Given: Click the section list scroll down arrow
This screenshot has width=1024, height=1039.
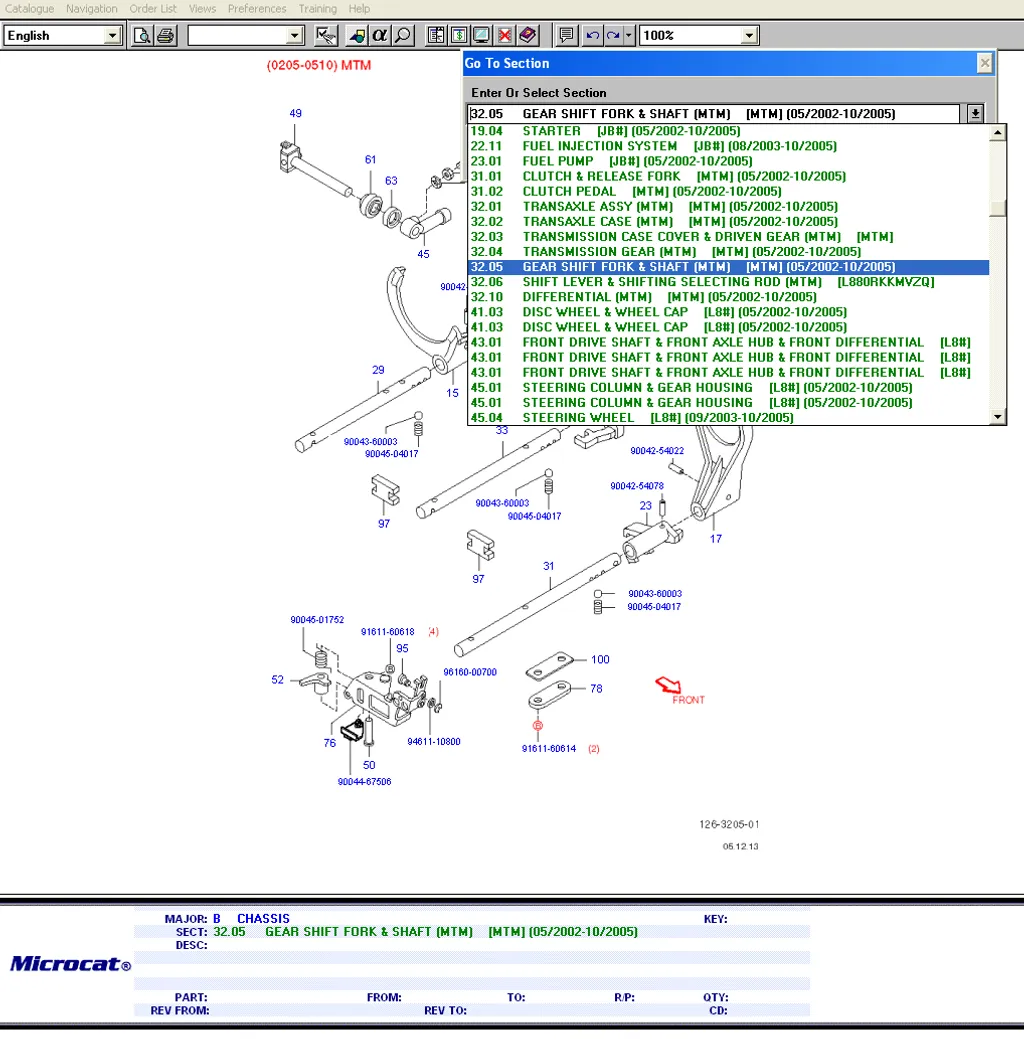Looking at the screenshot, I should [x=997, y=417].
